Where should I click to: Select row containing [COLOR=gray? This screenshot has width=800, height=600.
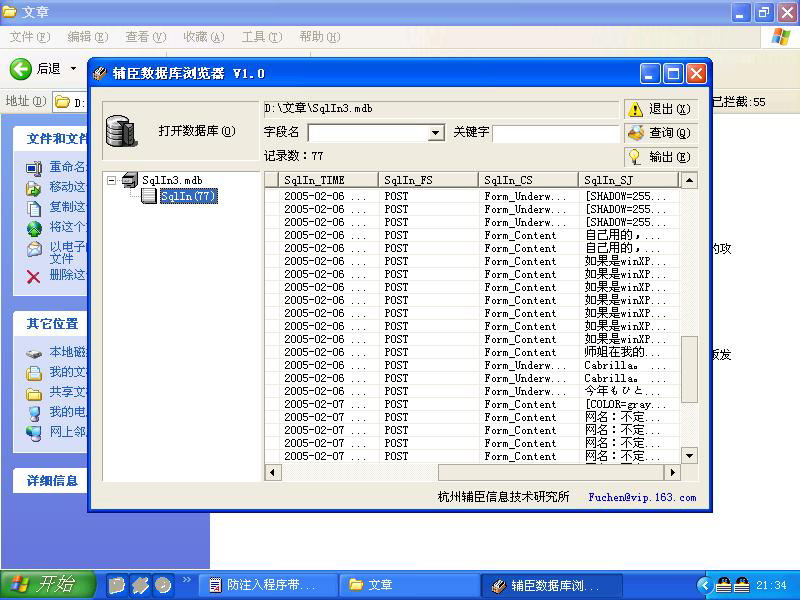click(472, 404)
